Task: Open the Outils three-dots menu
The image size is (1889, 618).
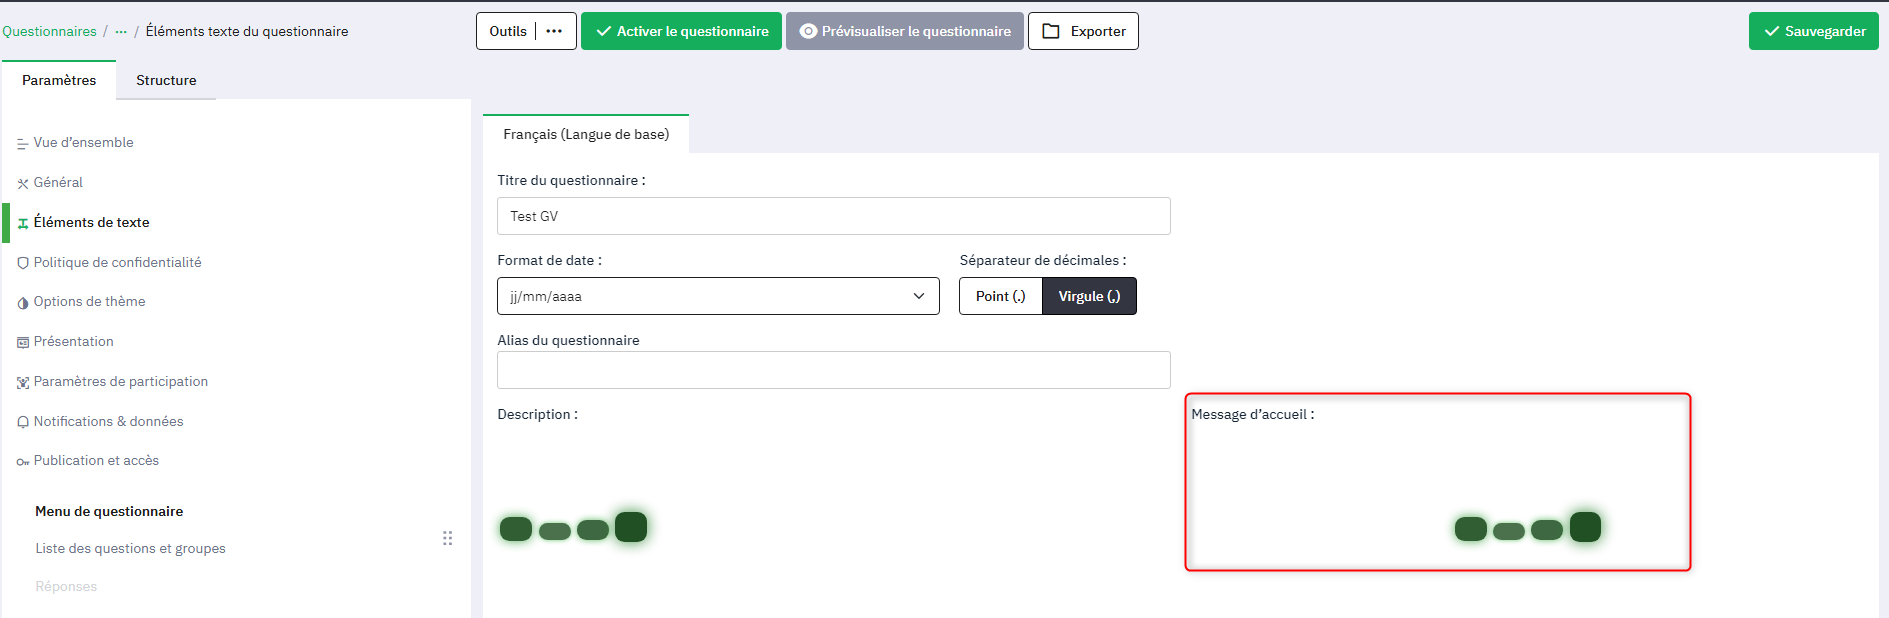Action: (x=554, y=31)
